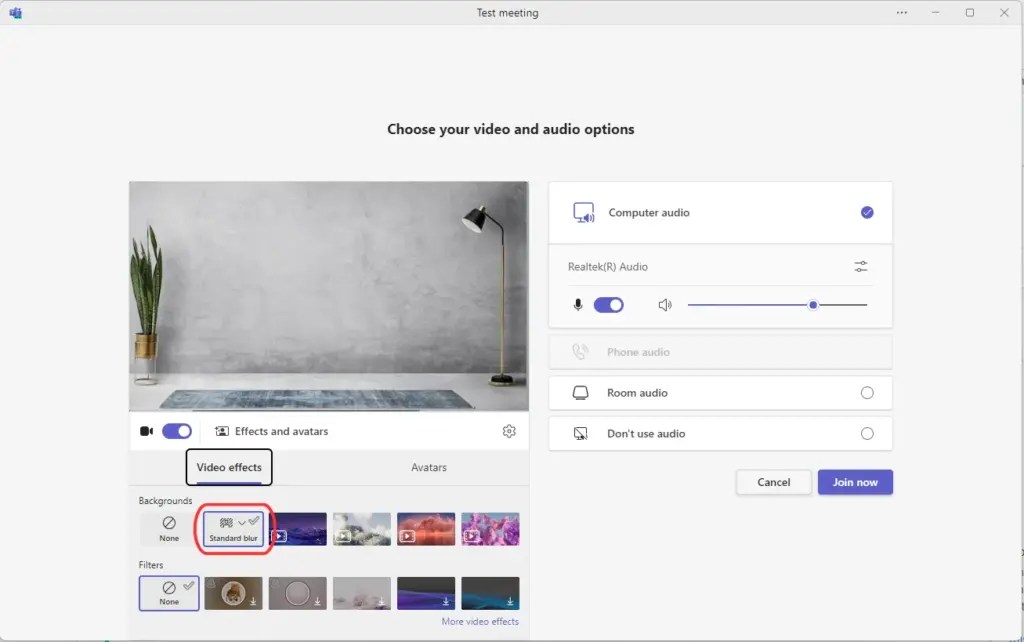Select the None filter option
Screen dimensions: 1024x642
[x=168, y=592]
